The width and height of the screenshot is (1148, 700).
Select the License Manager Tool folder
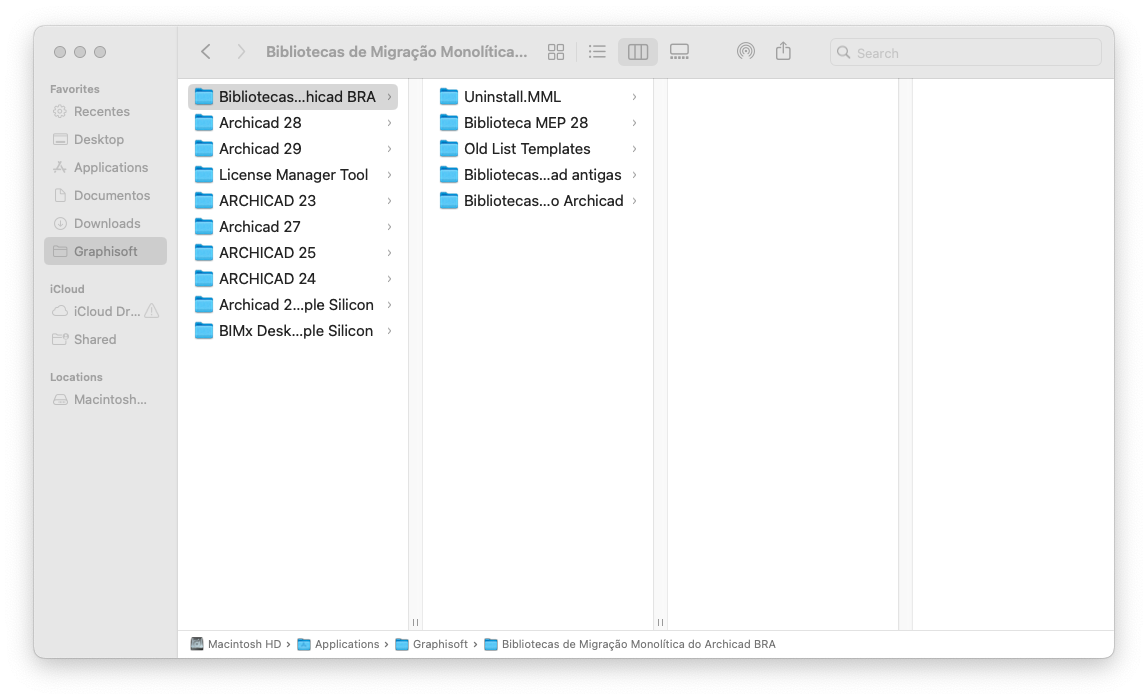293,175
